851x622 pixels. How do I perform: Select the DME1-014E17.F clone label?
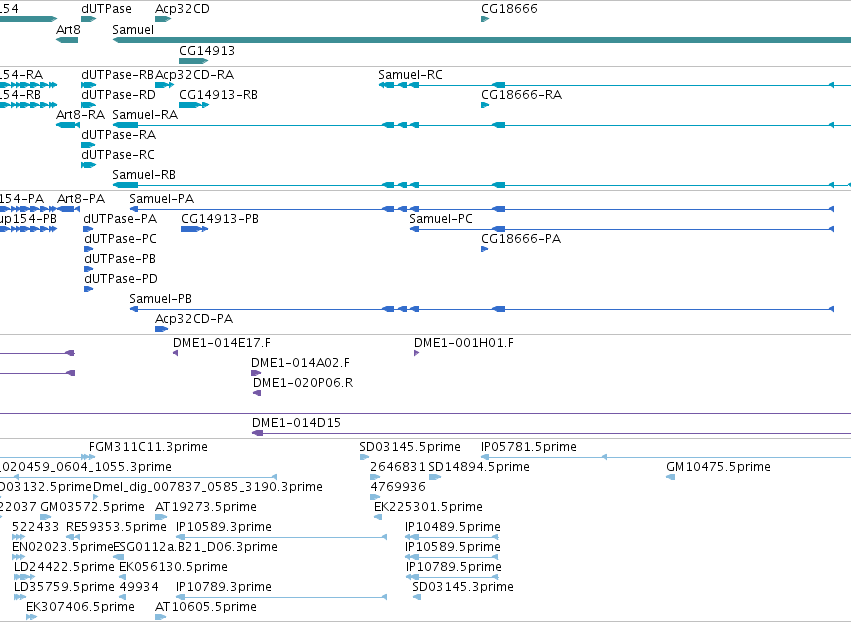click(221, 343)
